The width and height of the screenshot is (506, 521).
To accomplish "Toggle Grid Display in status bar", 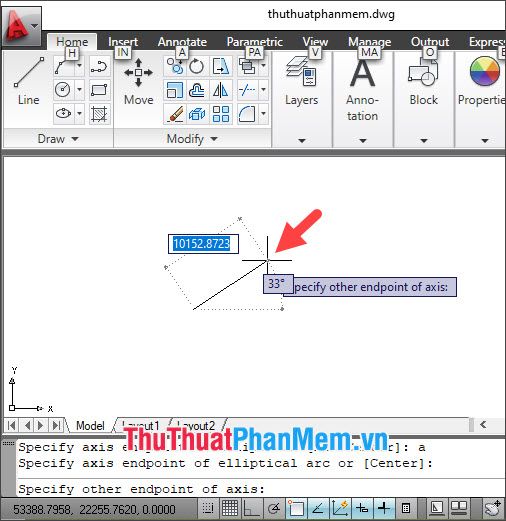I will tap(230, 508).
